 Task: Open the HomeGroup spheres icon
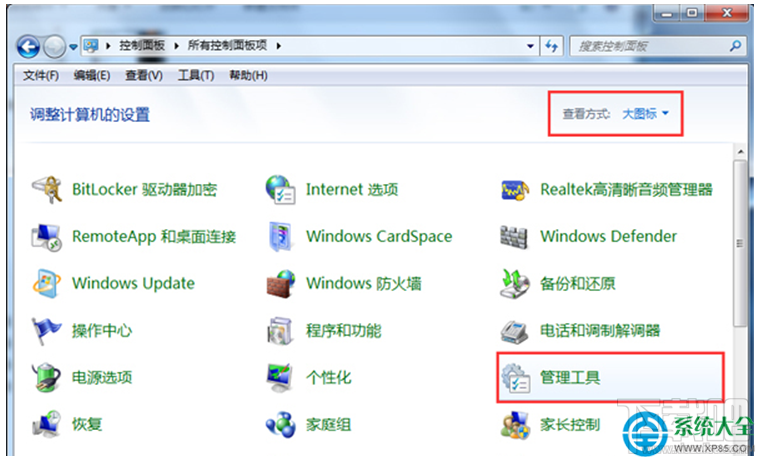point(280,425)
